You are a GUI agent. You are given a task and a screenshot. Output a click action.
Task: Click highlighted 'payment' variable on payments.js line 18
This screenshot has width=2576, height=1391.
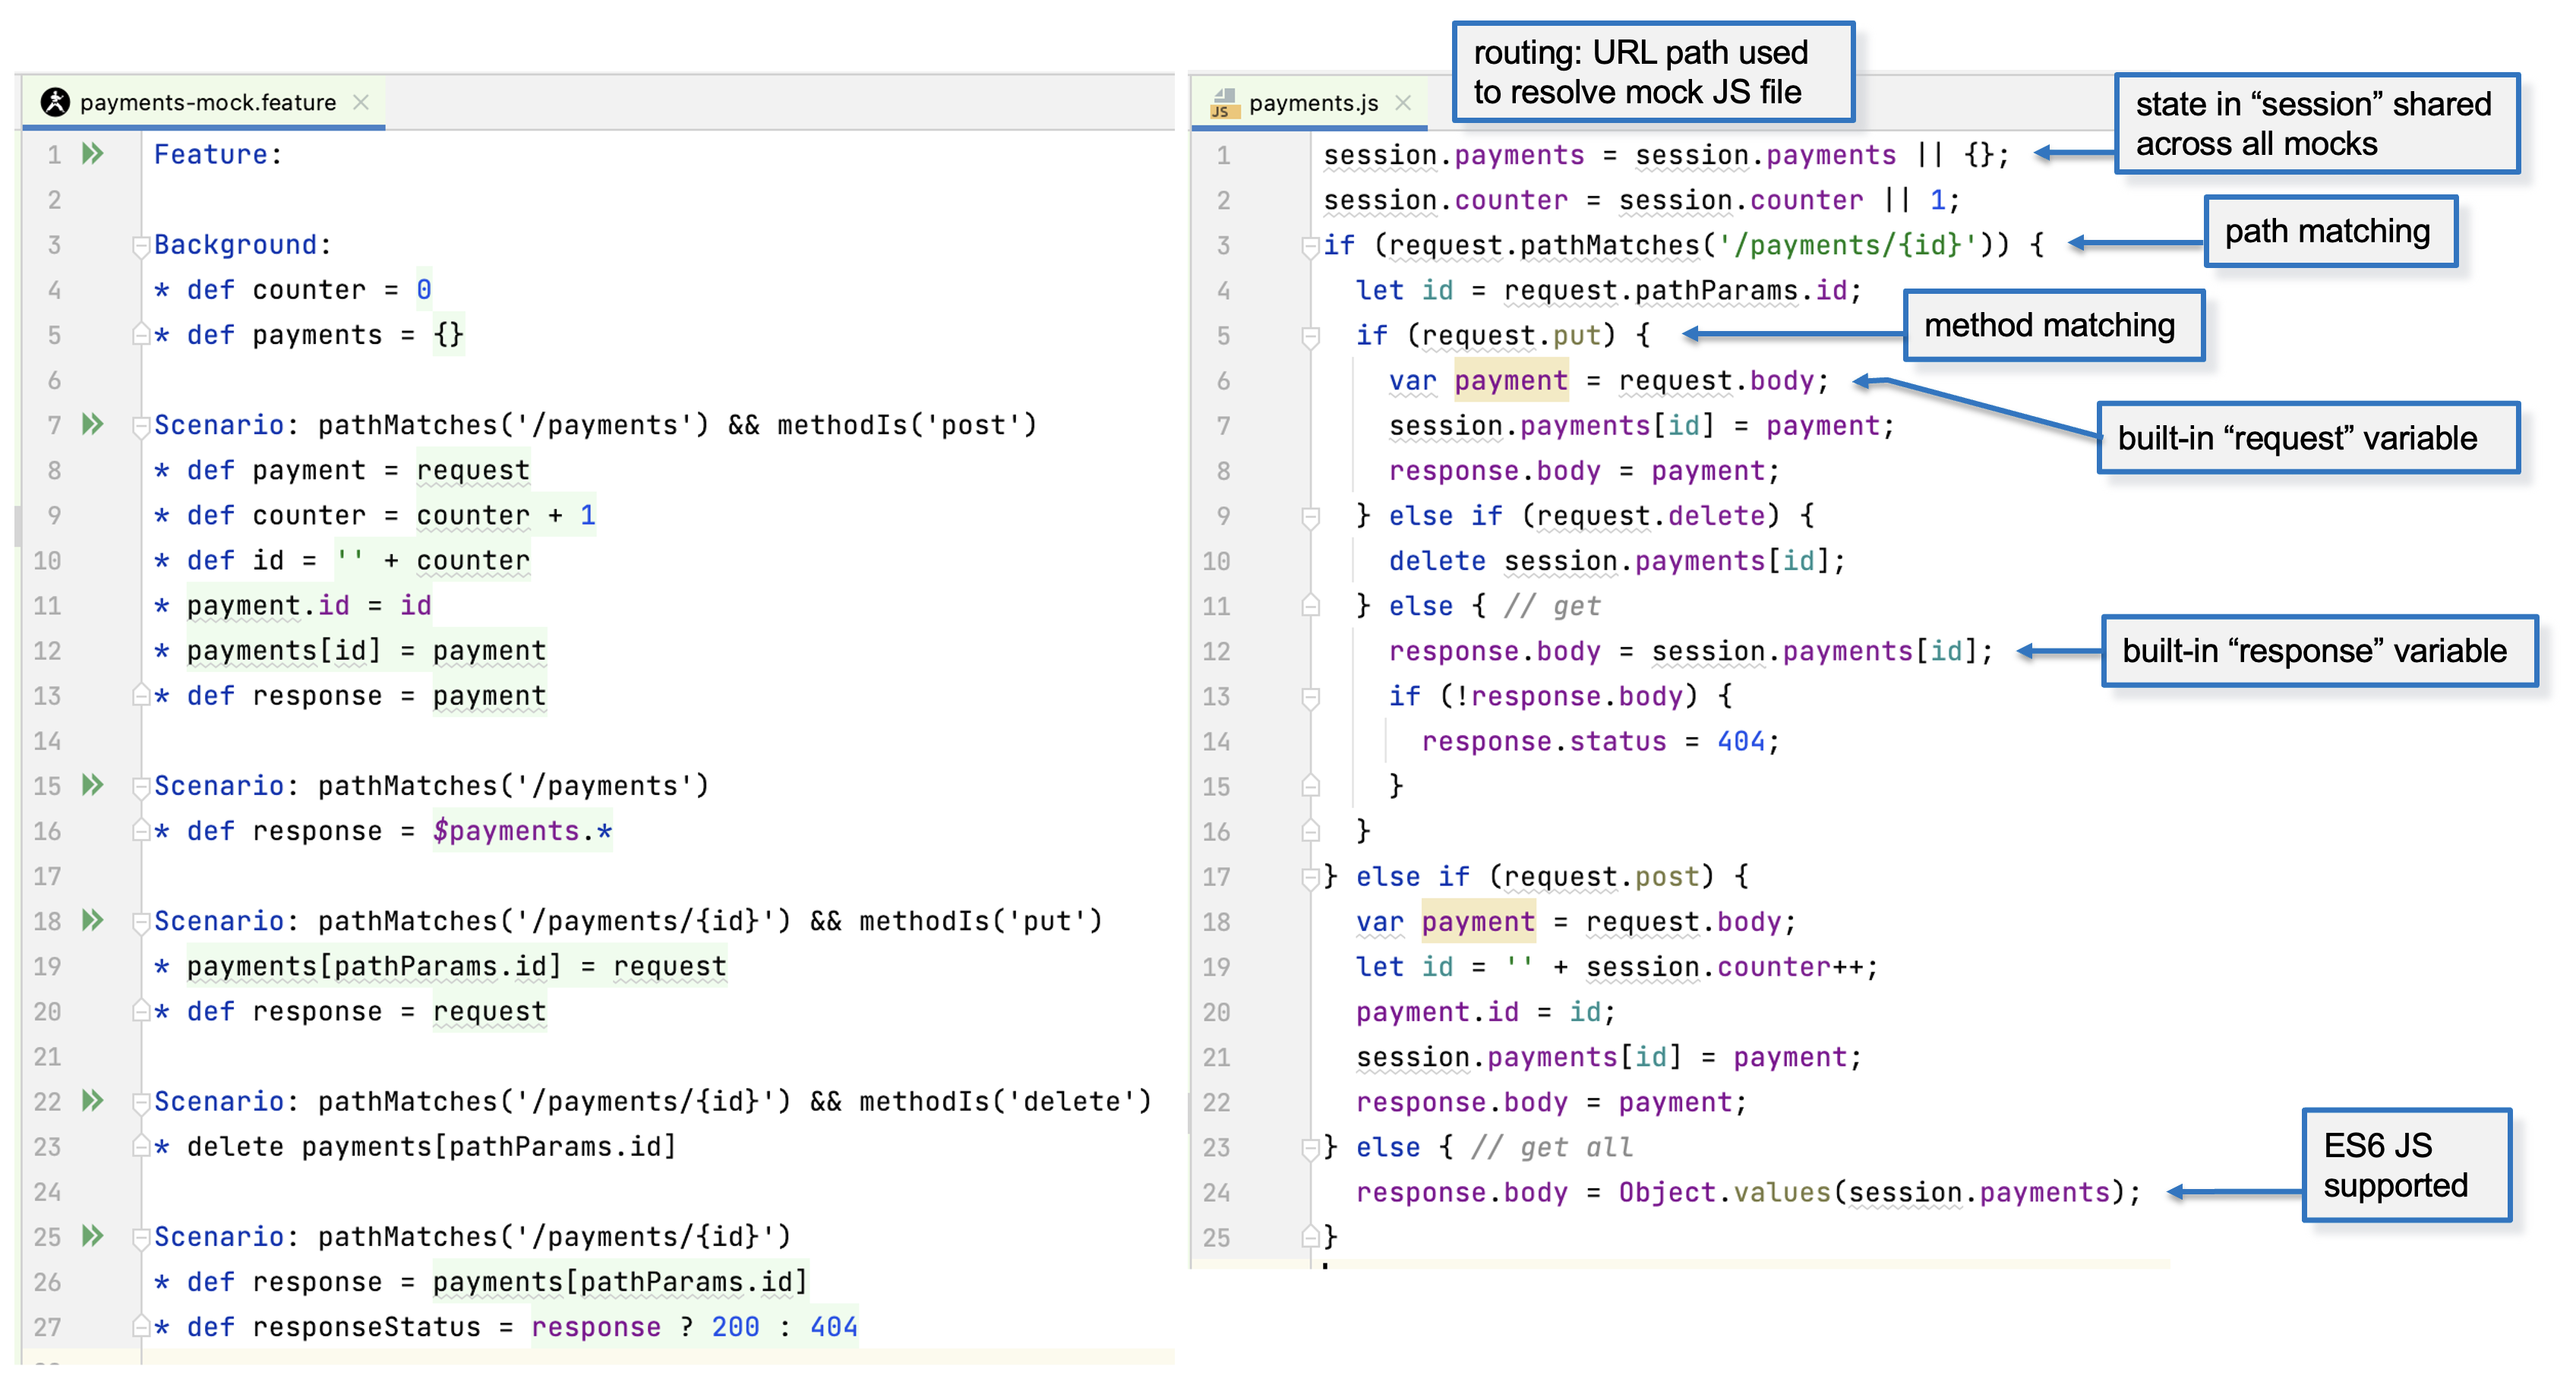(1478, 921)
